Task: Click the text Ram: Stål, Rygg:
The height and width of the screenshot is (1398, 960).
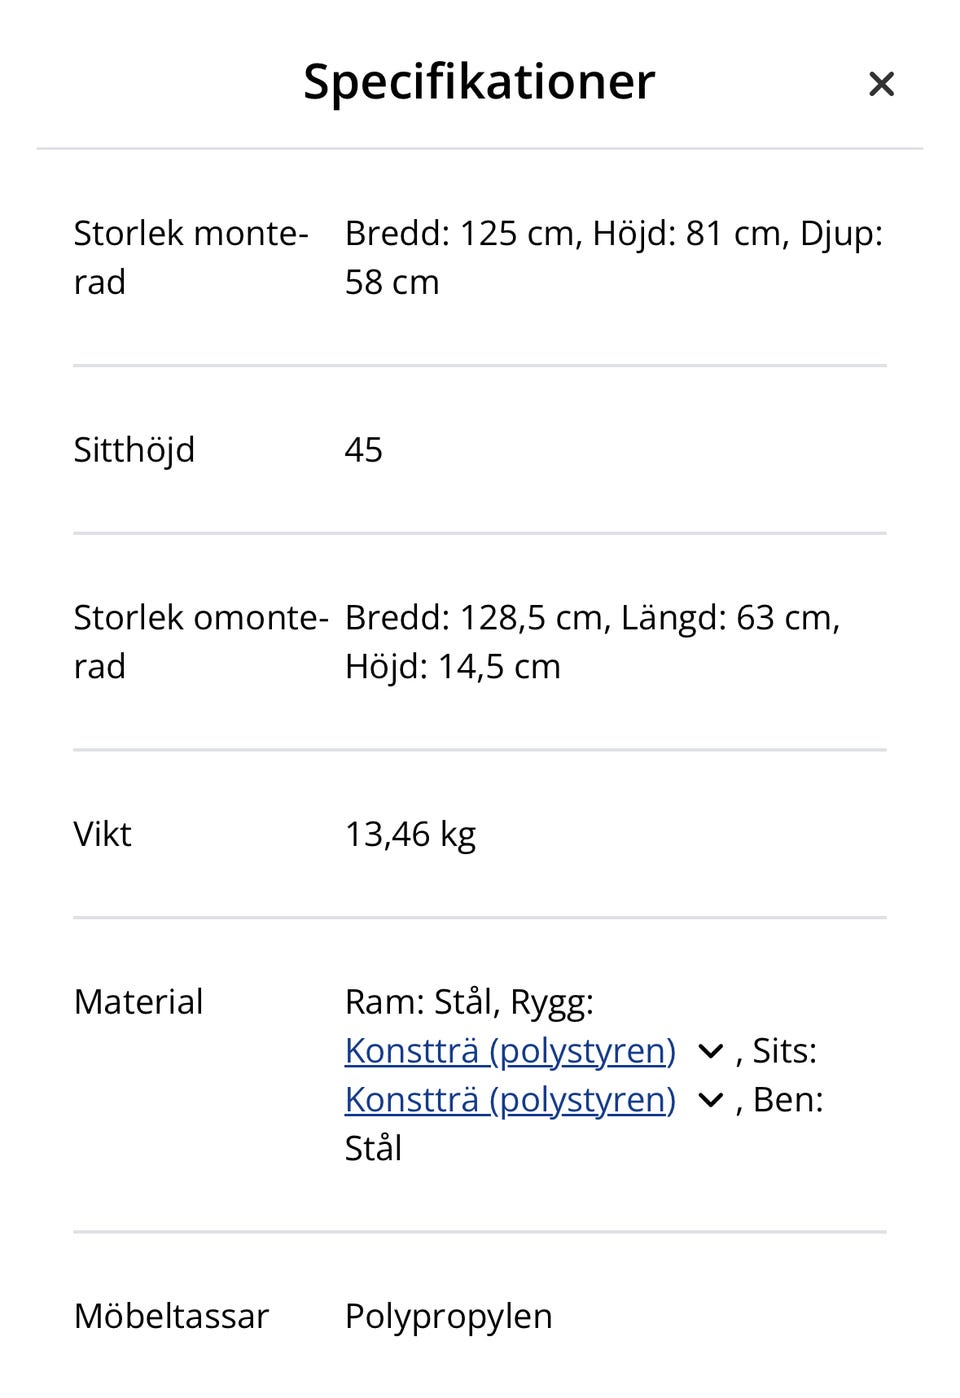Action: (x=469, y=1002)
